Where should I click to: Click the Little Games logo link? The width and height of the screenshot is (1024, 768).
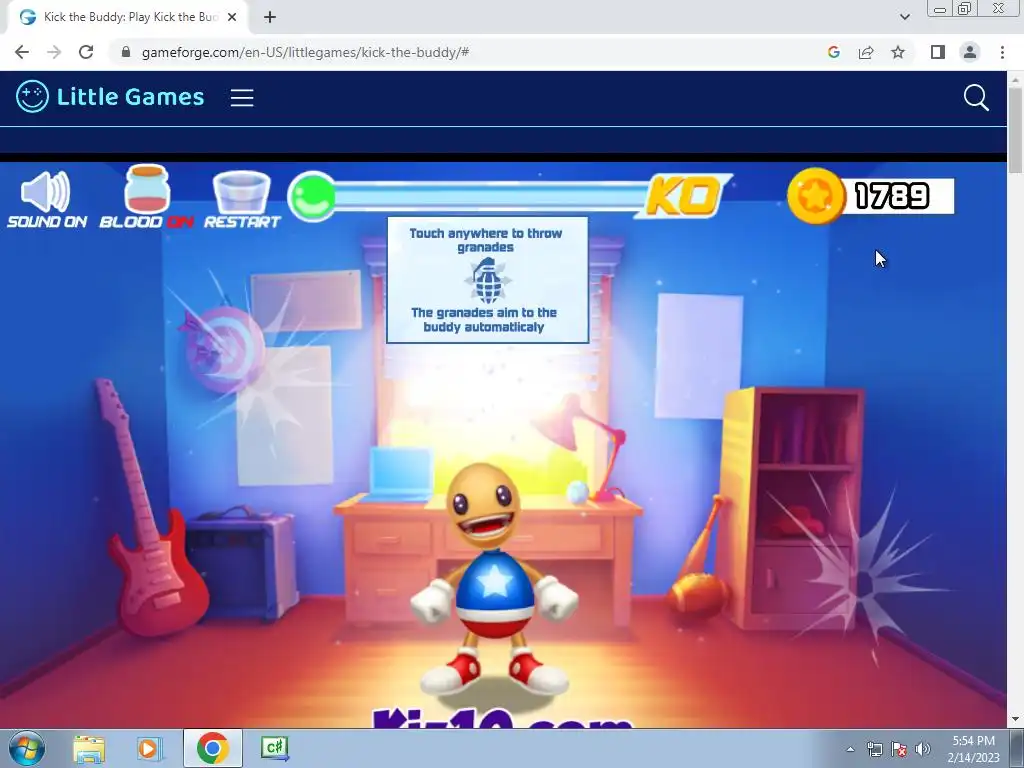pos(110,97)
